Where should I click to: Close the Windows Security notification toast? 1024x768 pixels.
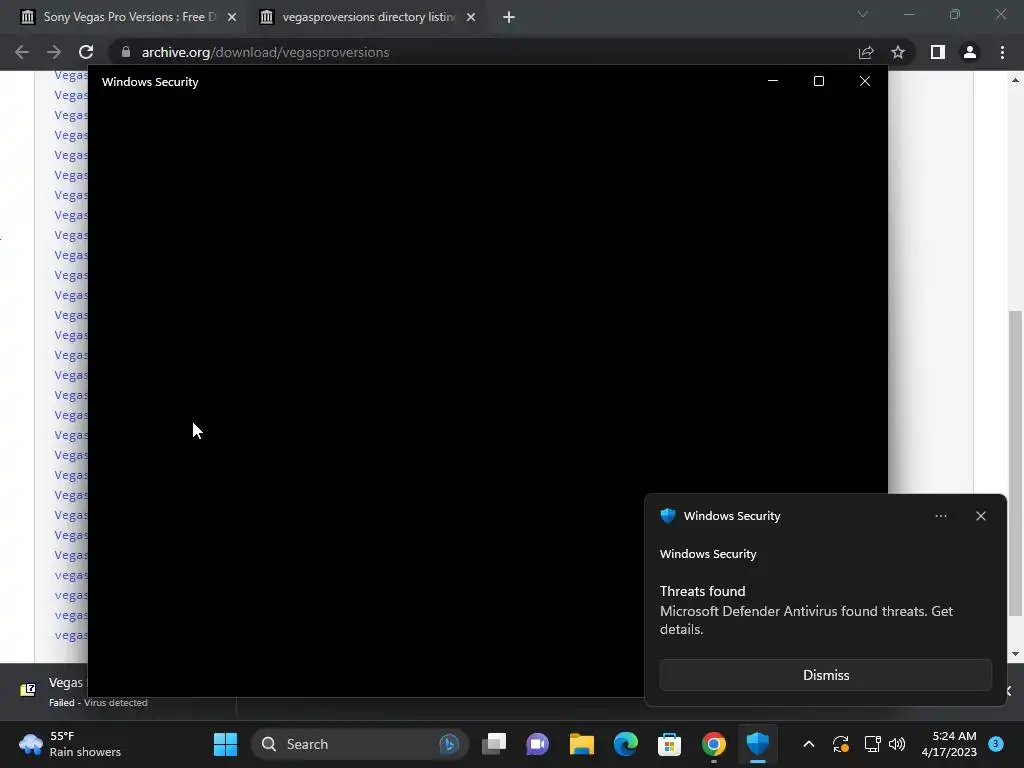tap(980, 516)
